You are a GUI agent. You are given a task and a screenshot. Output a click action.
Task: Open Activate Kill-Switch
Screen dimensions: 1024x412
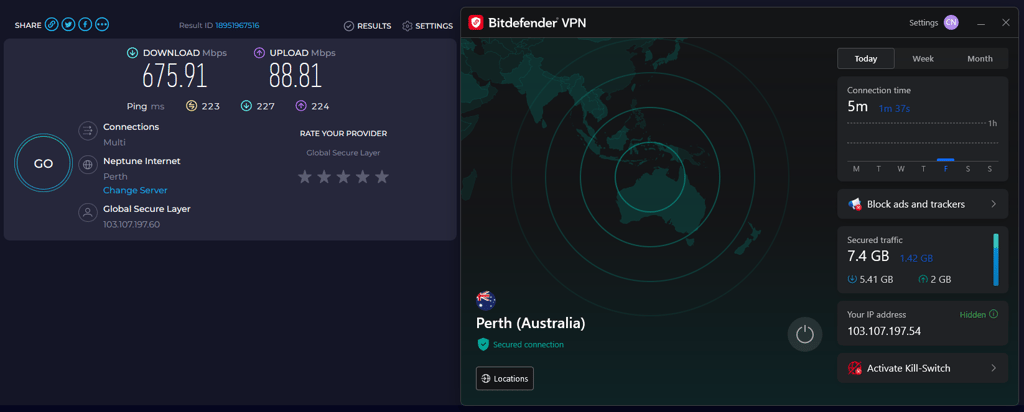923,368
